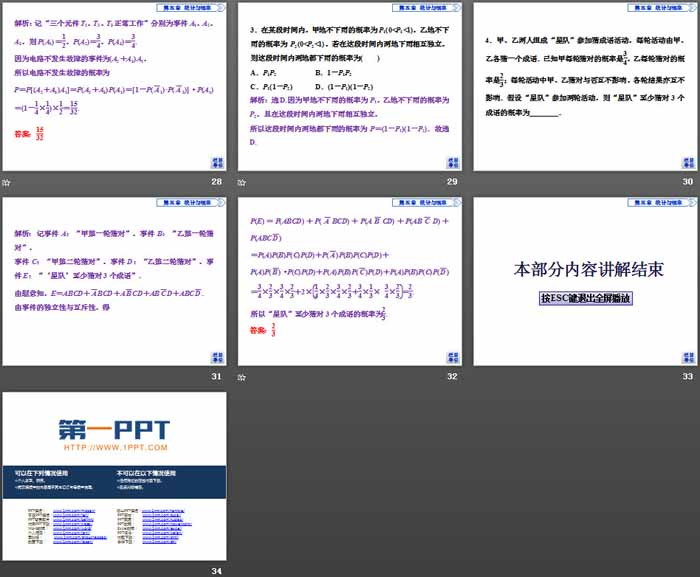The height and width of the screenshot is (577, 700).
Task: Click slide number label 29
Action: pos(452,181)
